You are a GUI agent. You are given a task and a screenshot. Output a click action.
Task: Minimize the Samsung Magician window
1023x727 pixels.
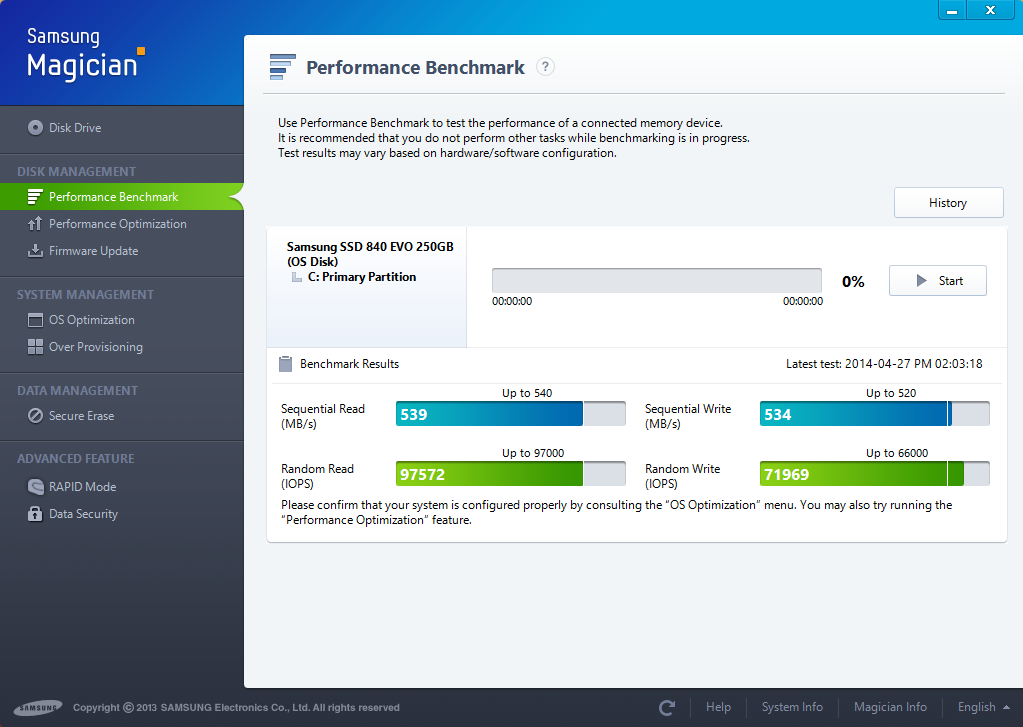click(x=952, y=10)
